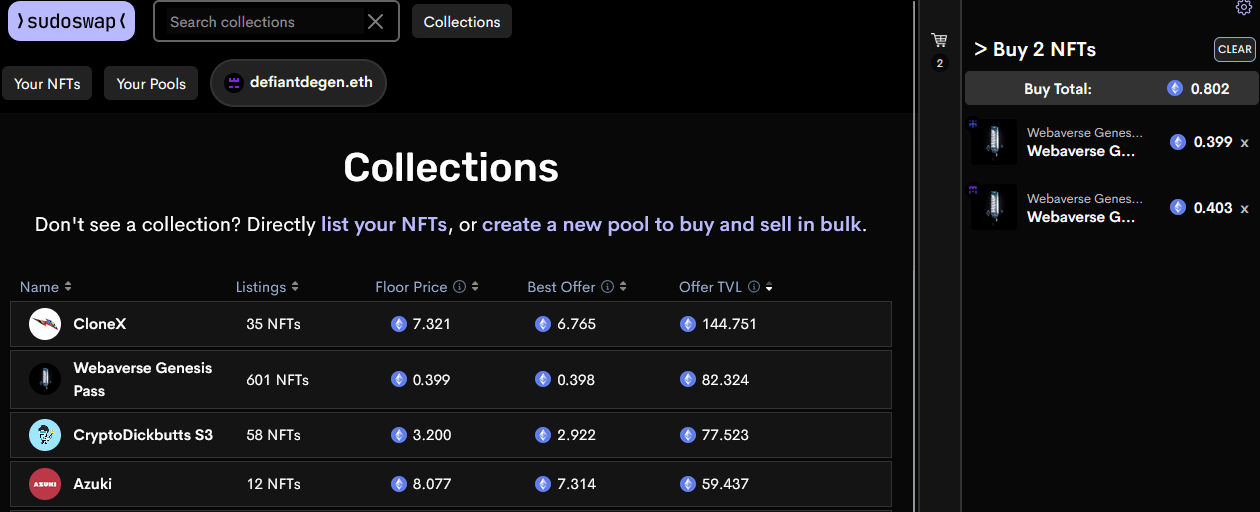
Task: Click the sudoswap logo
Action: pos(71,21)
